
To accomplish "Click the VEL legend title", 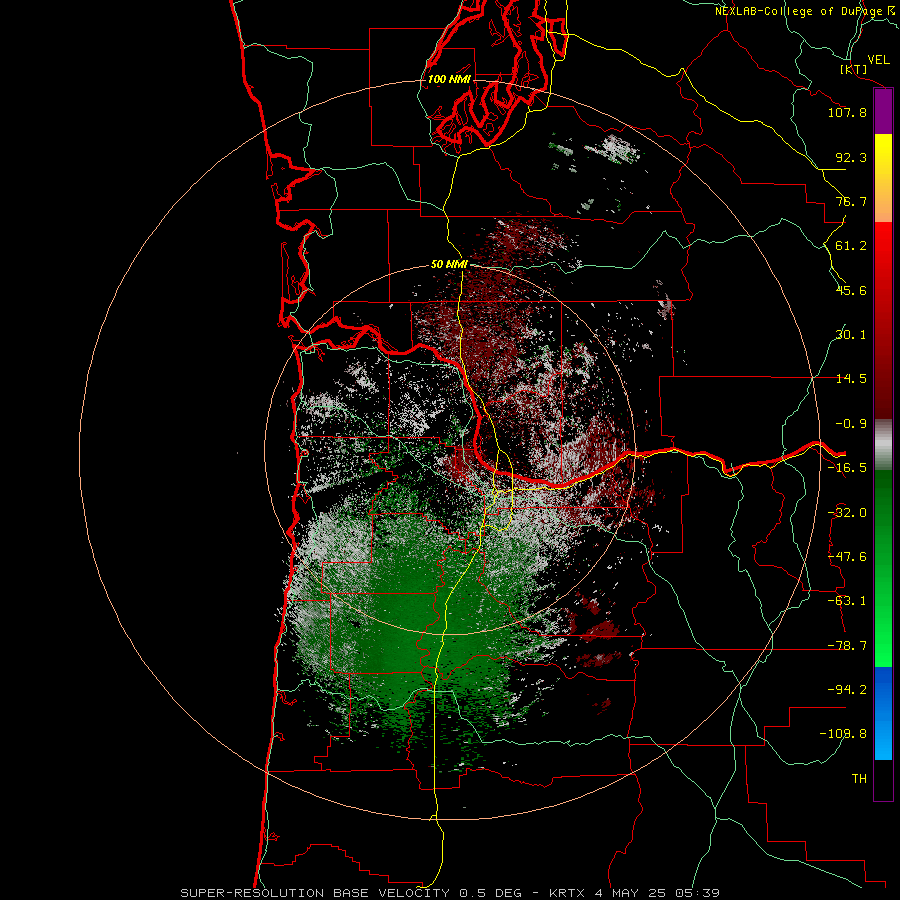I will (878, 60).
